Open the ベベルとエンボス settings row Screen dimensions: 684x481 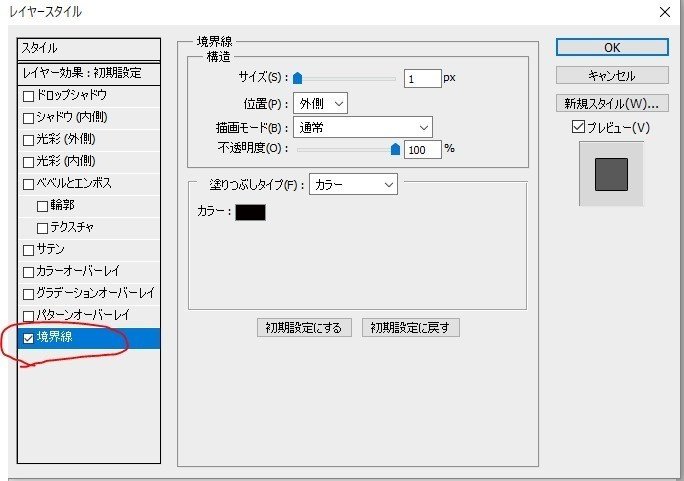coord(89,184)
